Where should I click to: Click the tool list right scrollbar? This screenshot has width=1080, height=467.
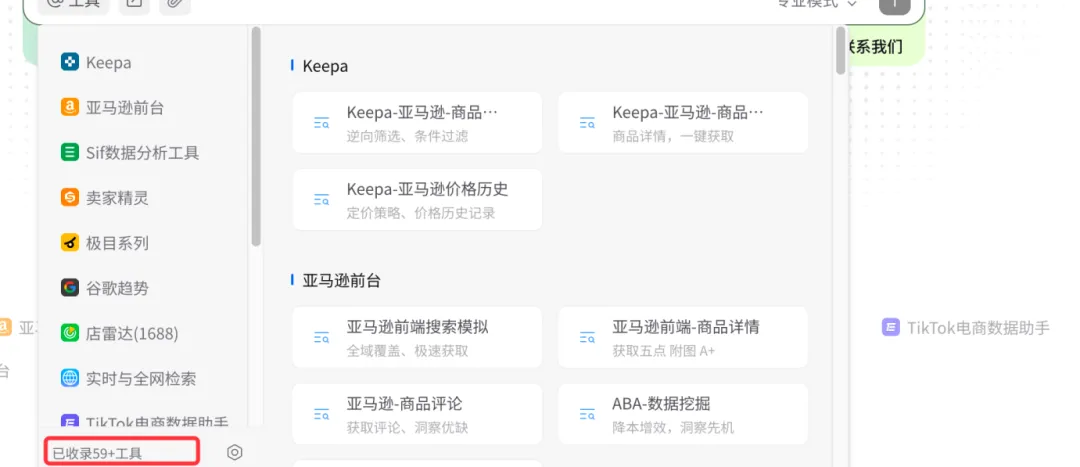point(840,50)
